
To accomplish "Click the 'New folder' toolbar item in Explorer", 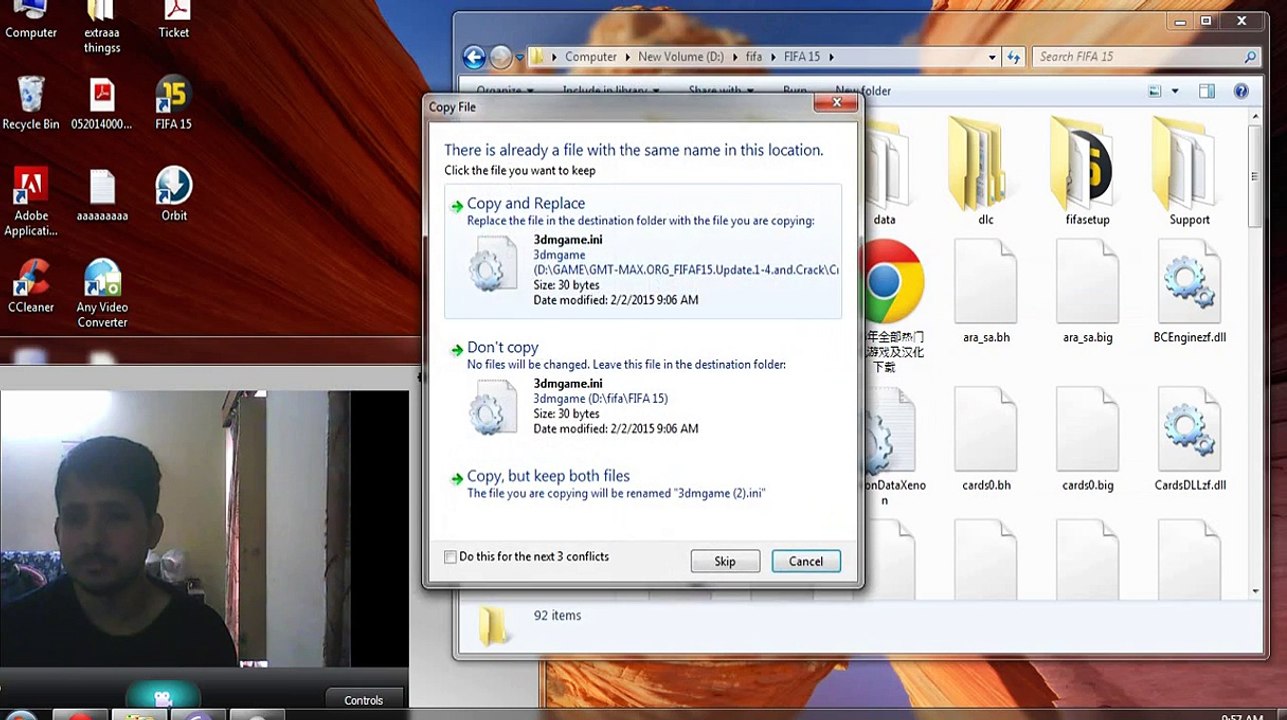I will point(862,91).
